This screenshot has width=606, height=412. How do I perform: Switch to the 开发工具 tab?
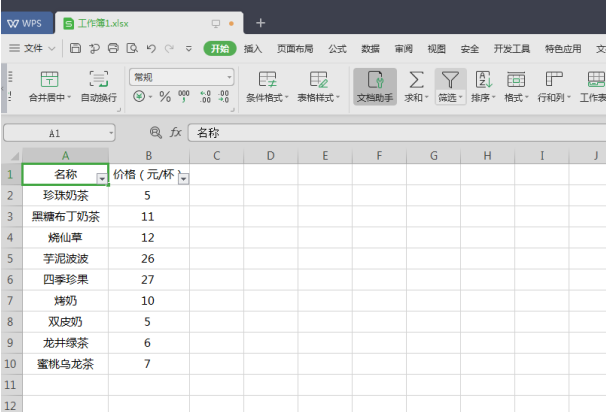[x=512, y=49]
